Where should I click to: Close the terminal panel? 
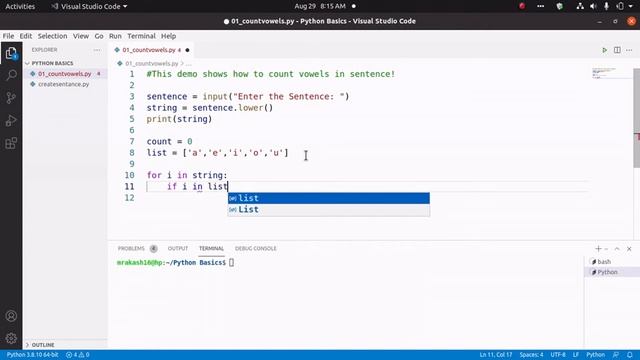coord(629,249)
